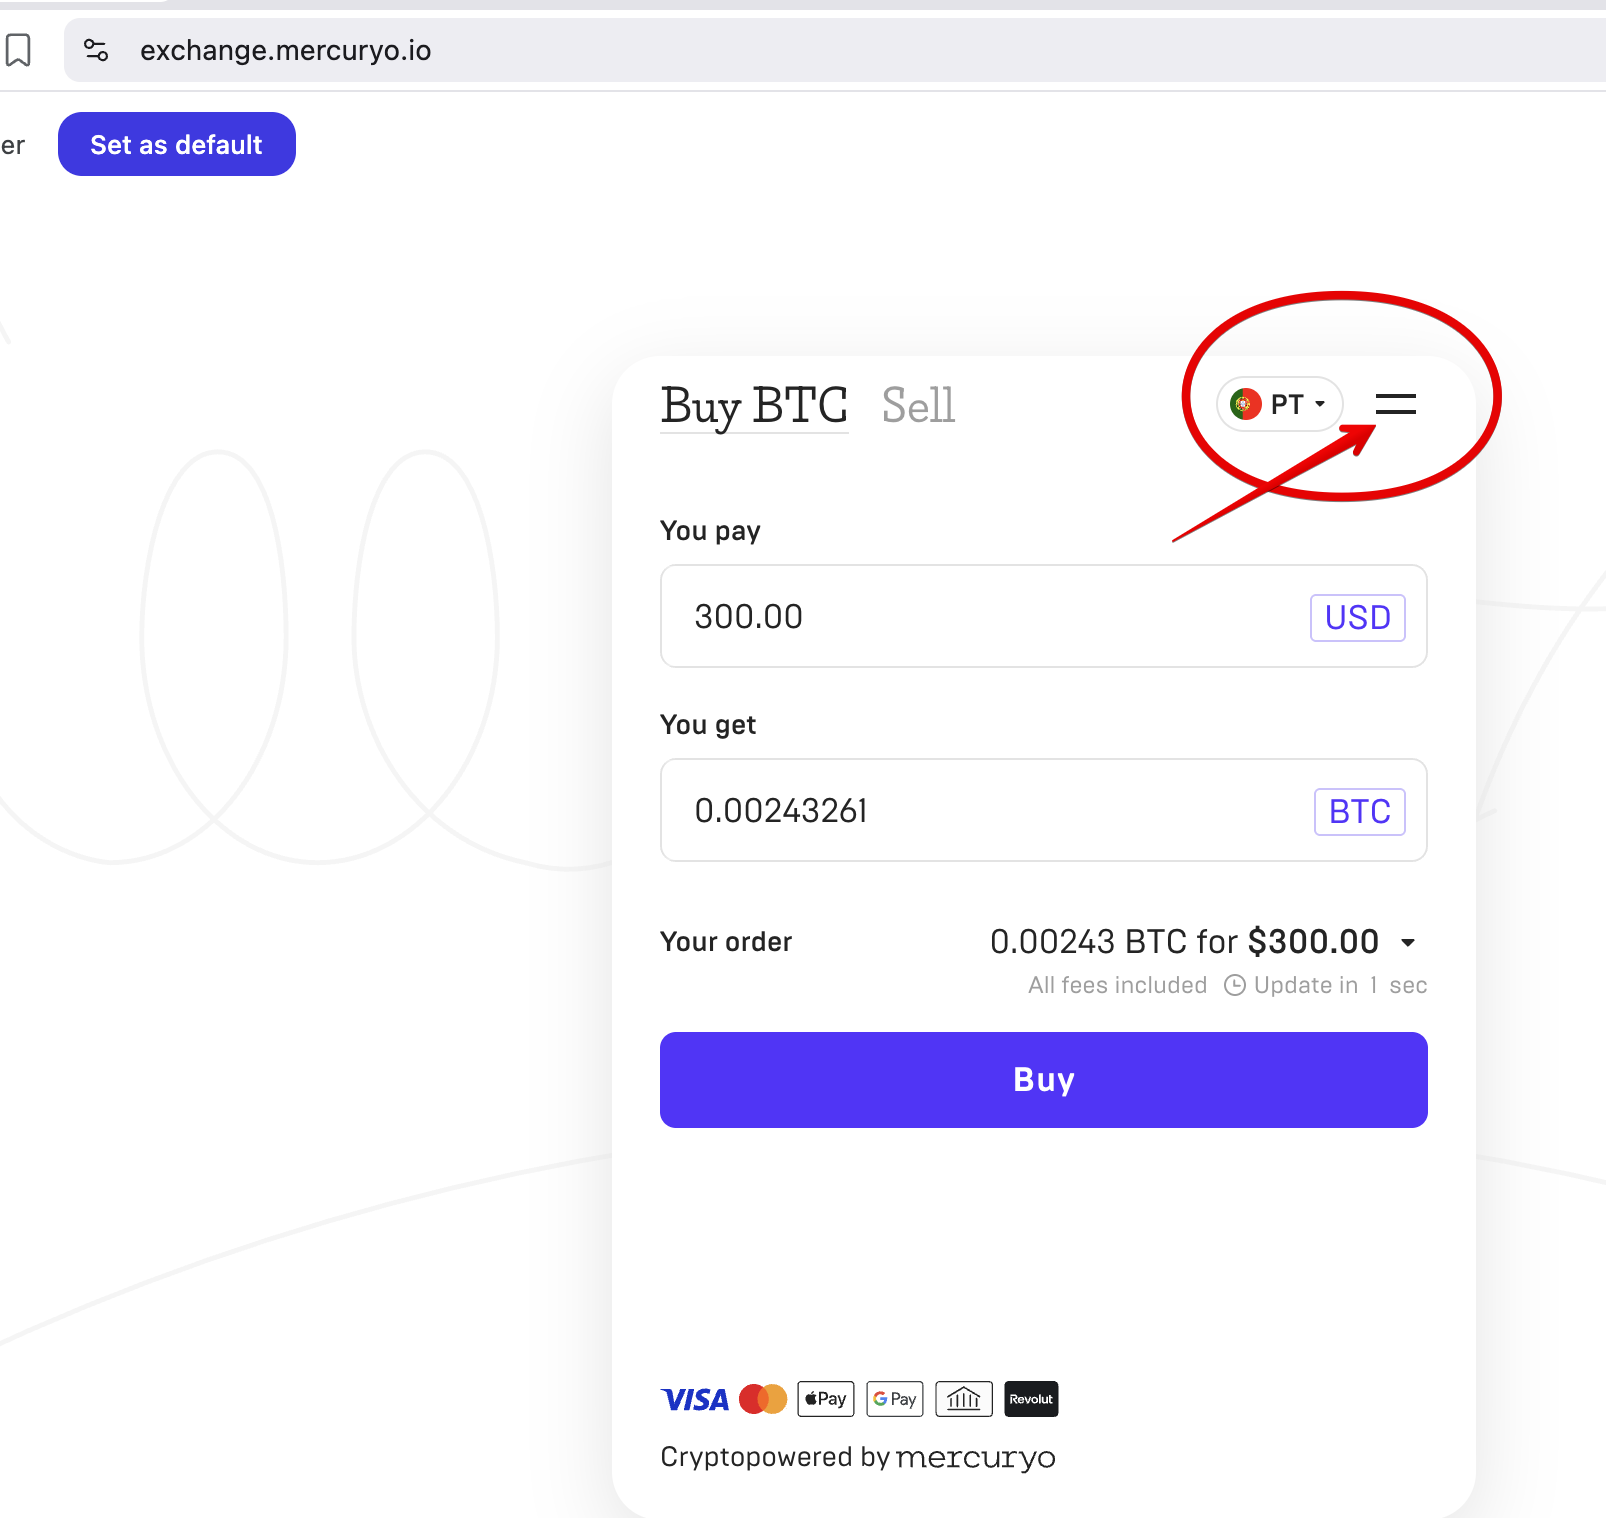Click the Portugal flag icon
This screenshot has width=1606, height=1518.
pyautogui.click(x=1245, y=404)
